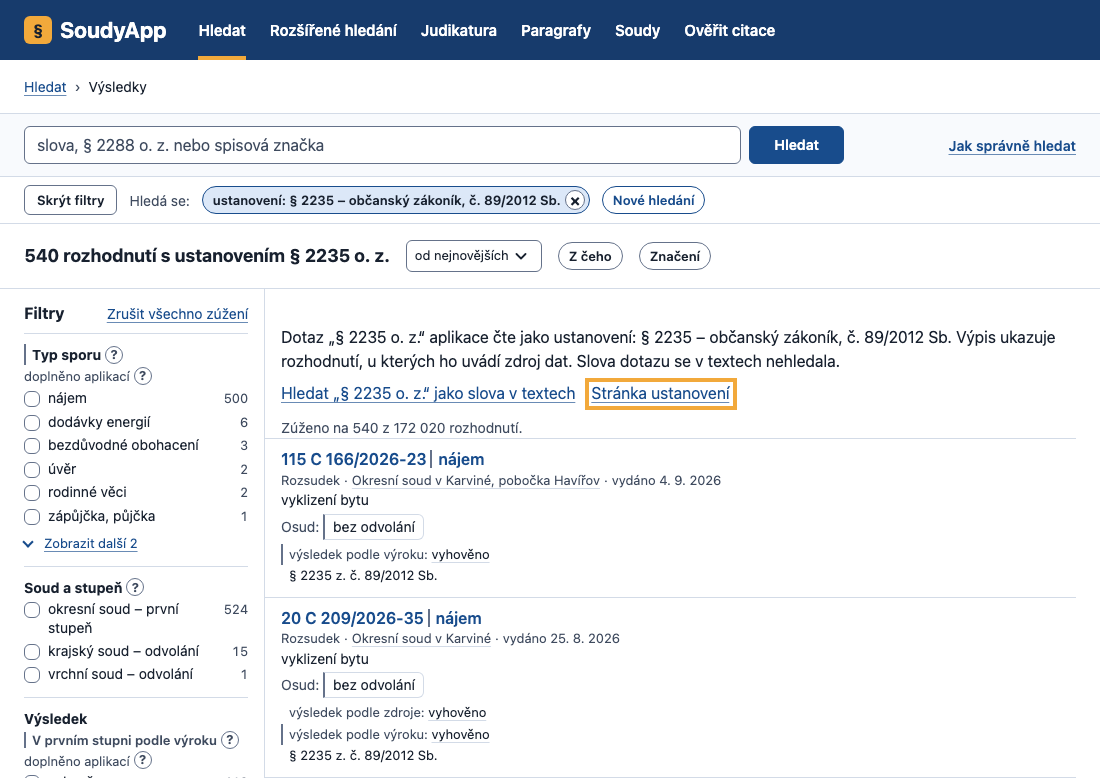
Task: Open Okresní soud v Karviné, pobočka Havířov link
Action: [x=476, y=481]
